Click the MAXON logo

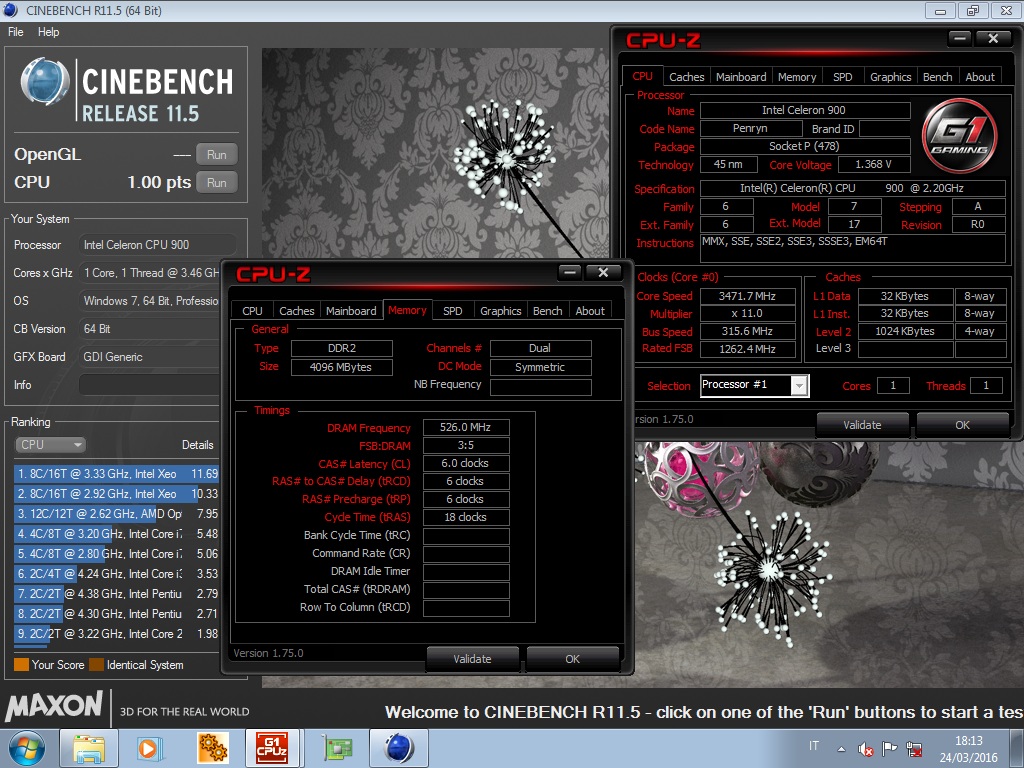54,706
